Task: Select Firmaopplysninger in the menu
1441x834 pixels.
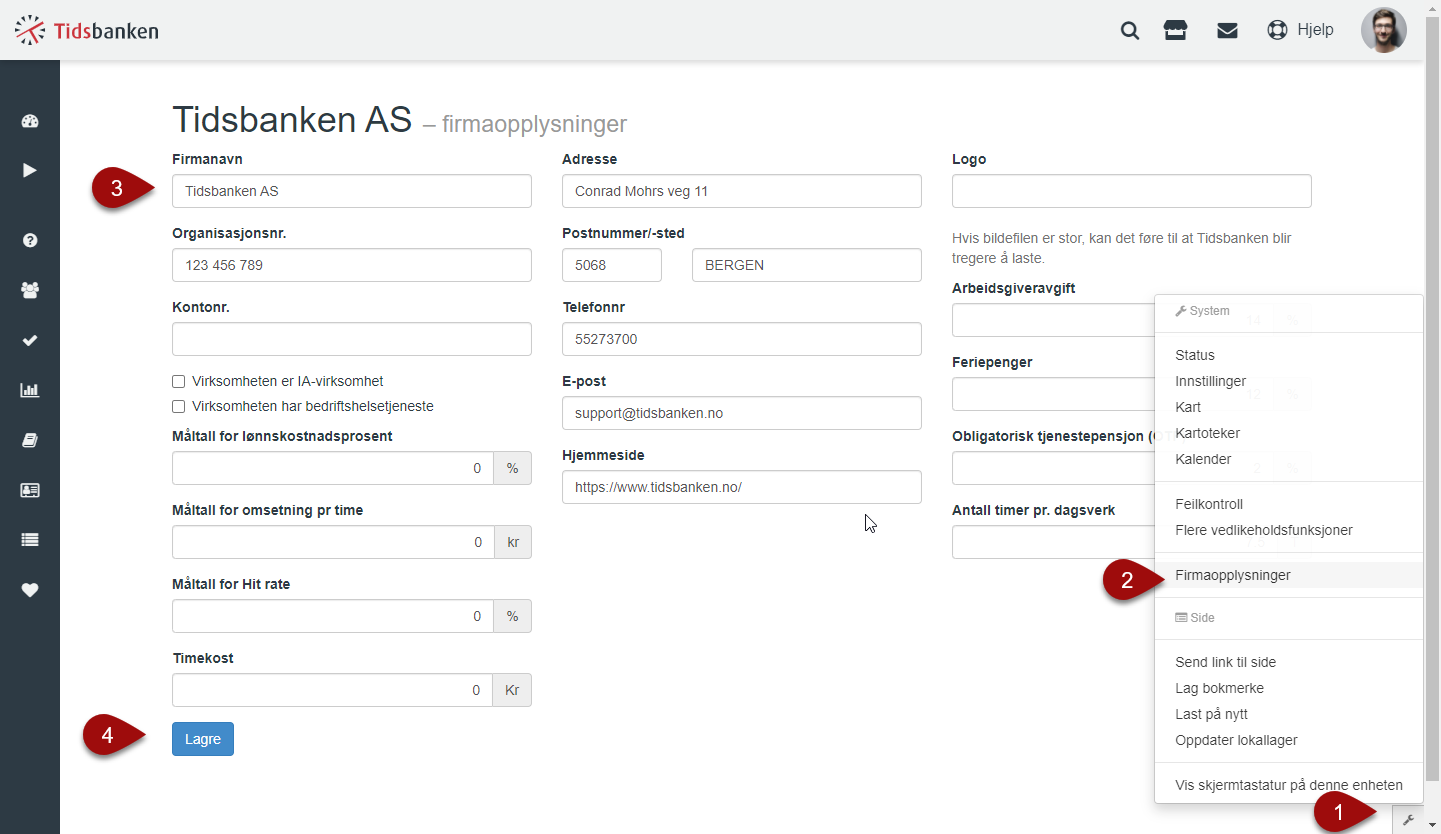Action: tap(1288, 575)
